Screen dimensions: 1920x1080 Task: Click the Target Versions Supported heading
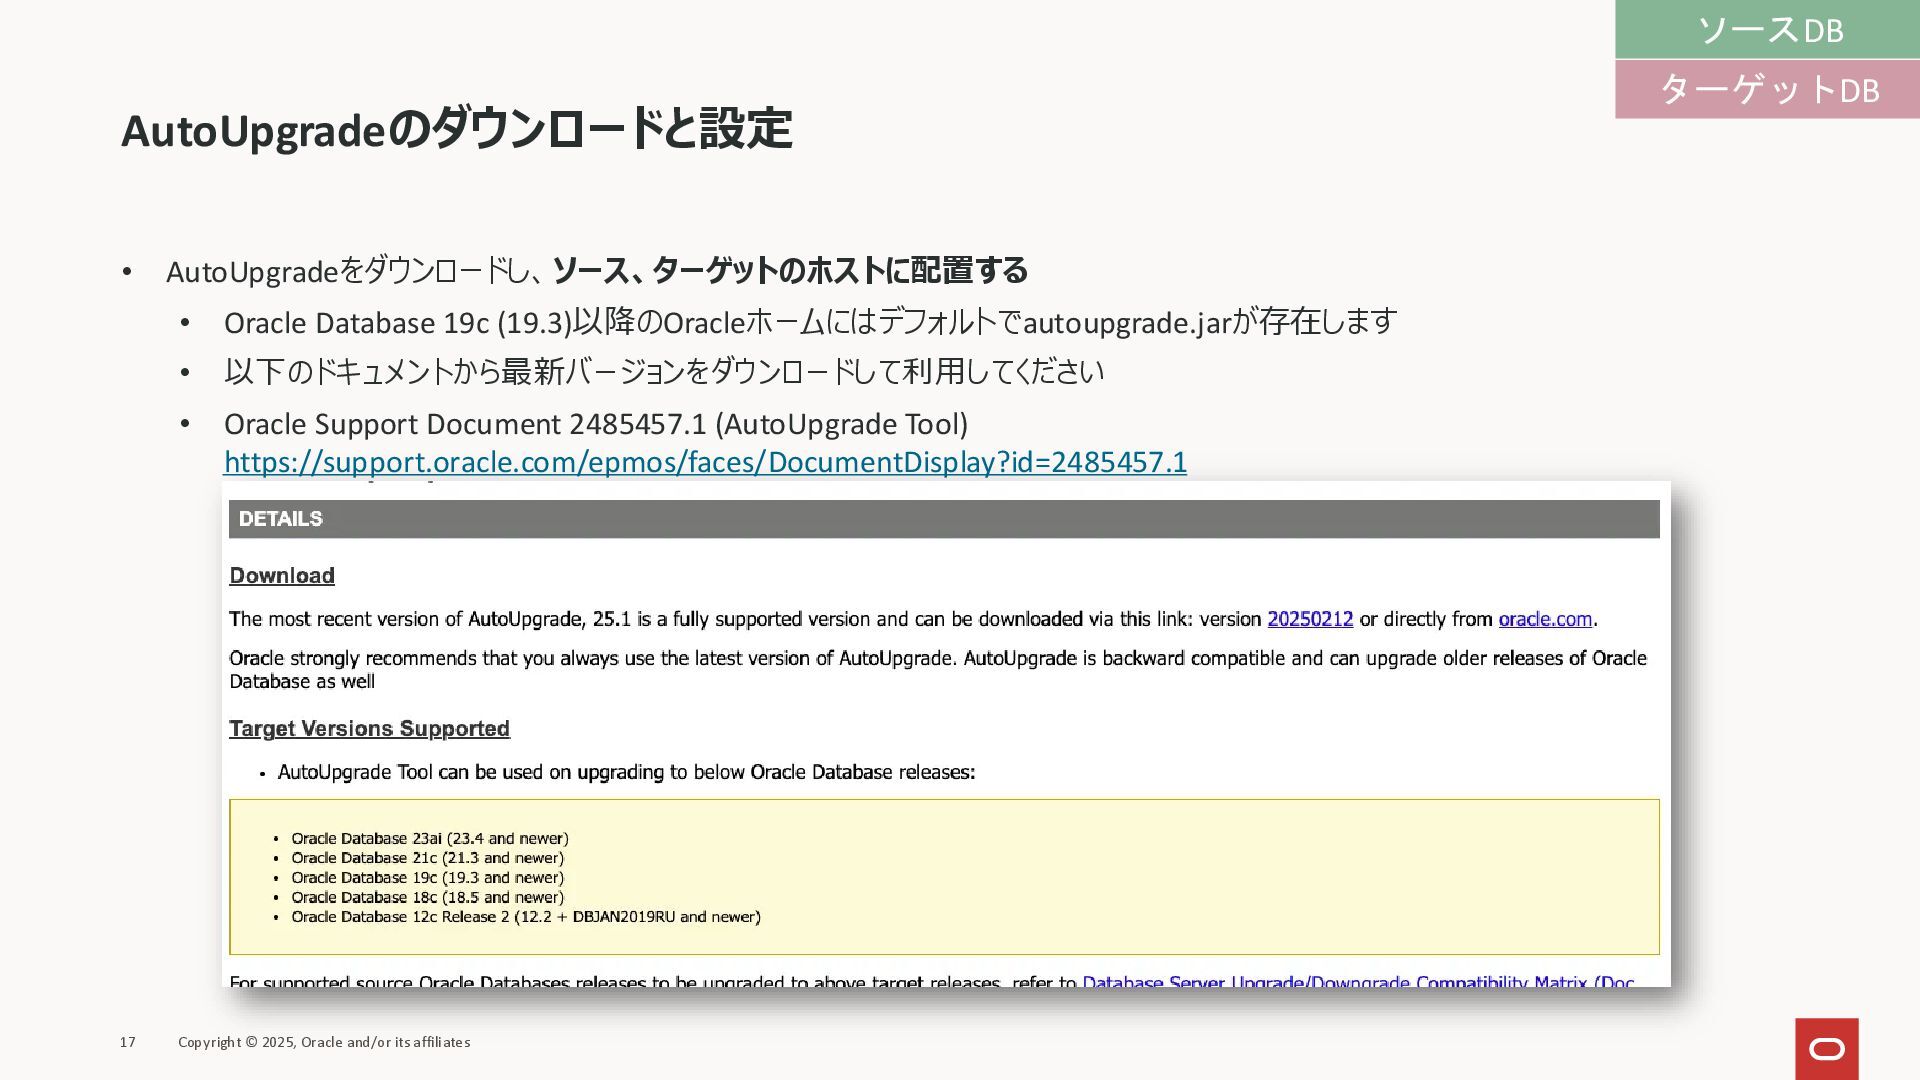369,729
